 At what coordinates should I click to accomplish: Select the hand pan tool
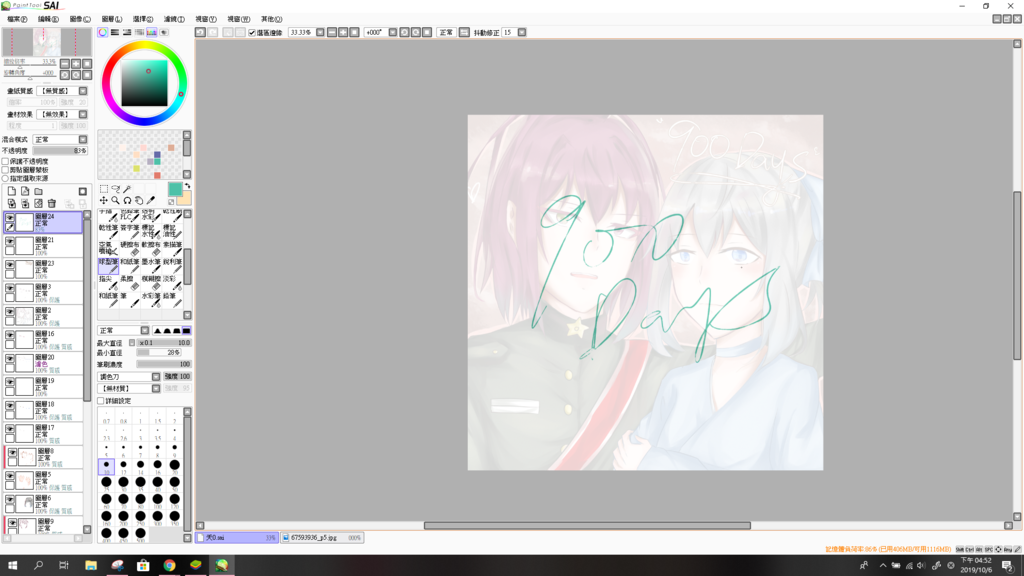pyautogui.click(x=139, y=200)
